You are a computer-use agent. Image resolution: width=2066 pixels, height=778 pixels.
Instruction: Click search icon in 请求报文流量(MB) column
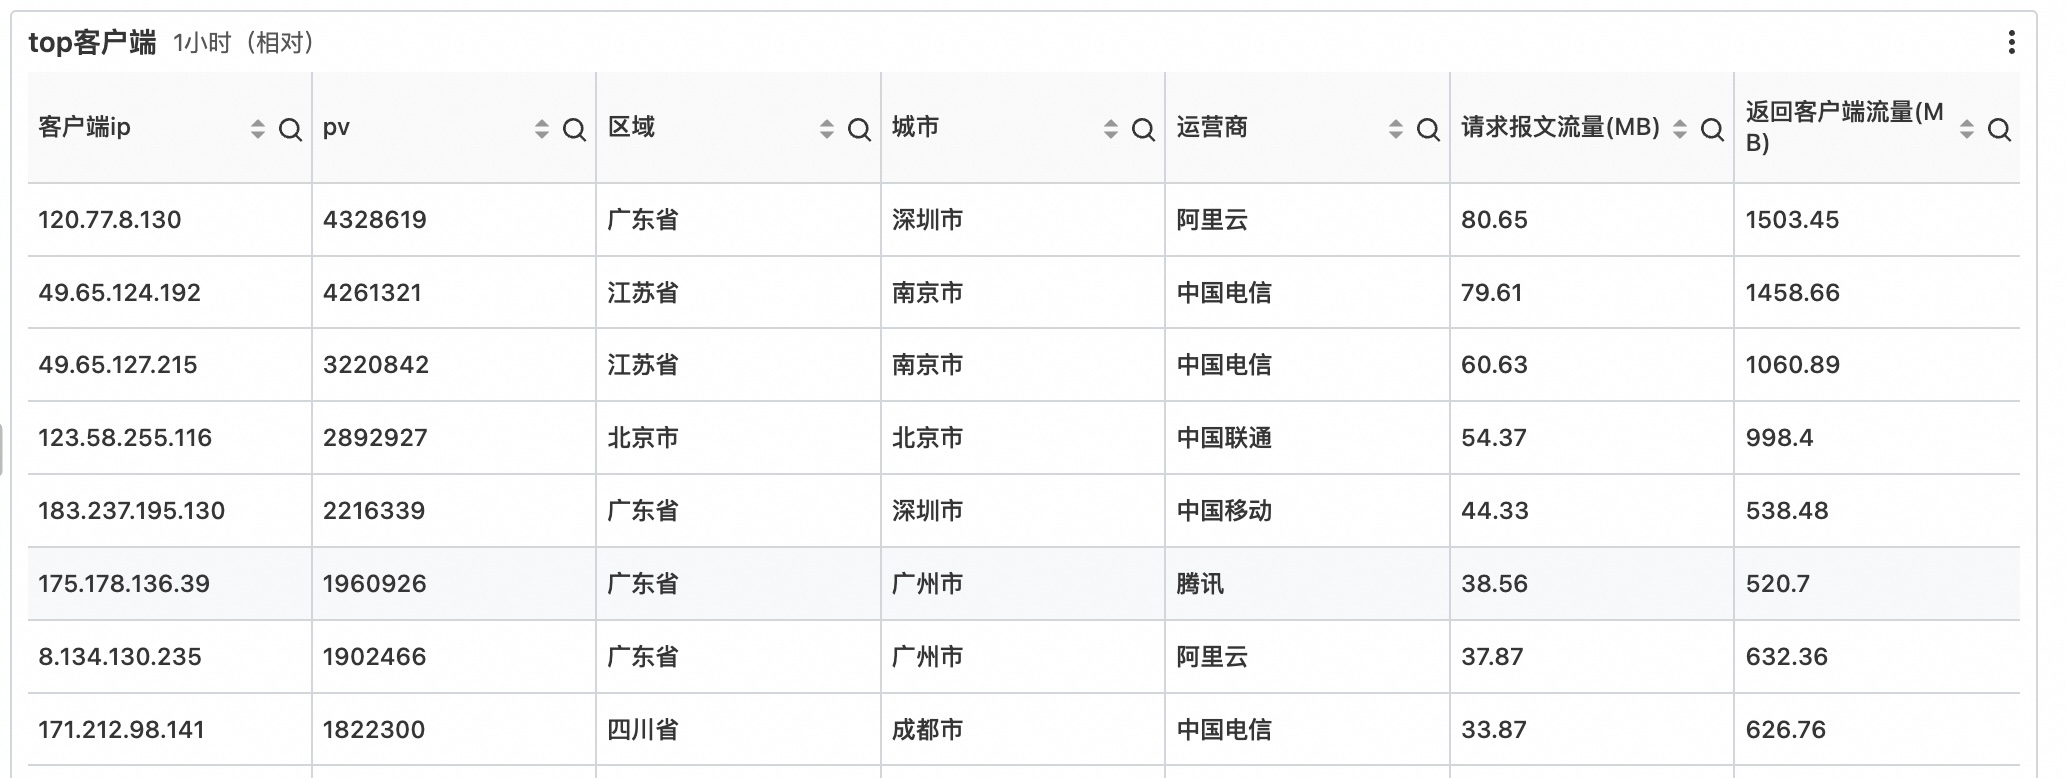click(1712, 129)
